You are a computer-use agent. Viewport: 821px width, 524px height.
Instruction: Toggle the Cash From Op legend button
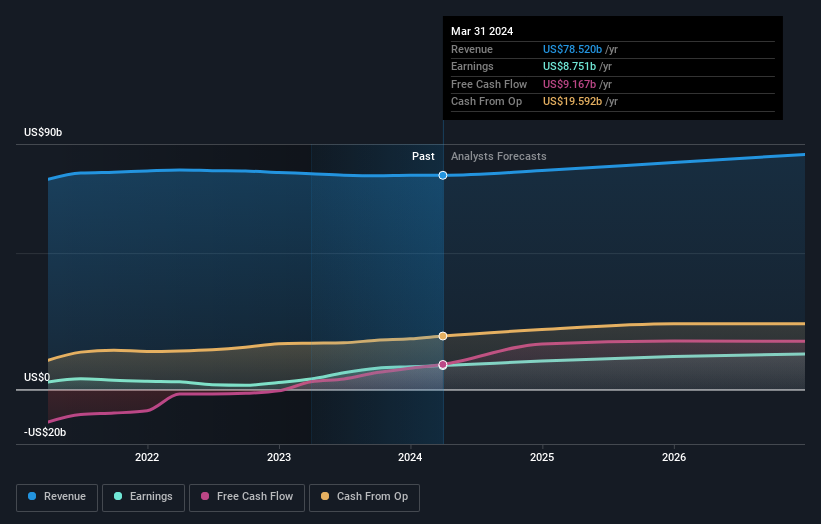[364, 497]
